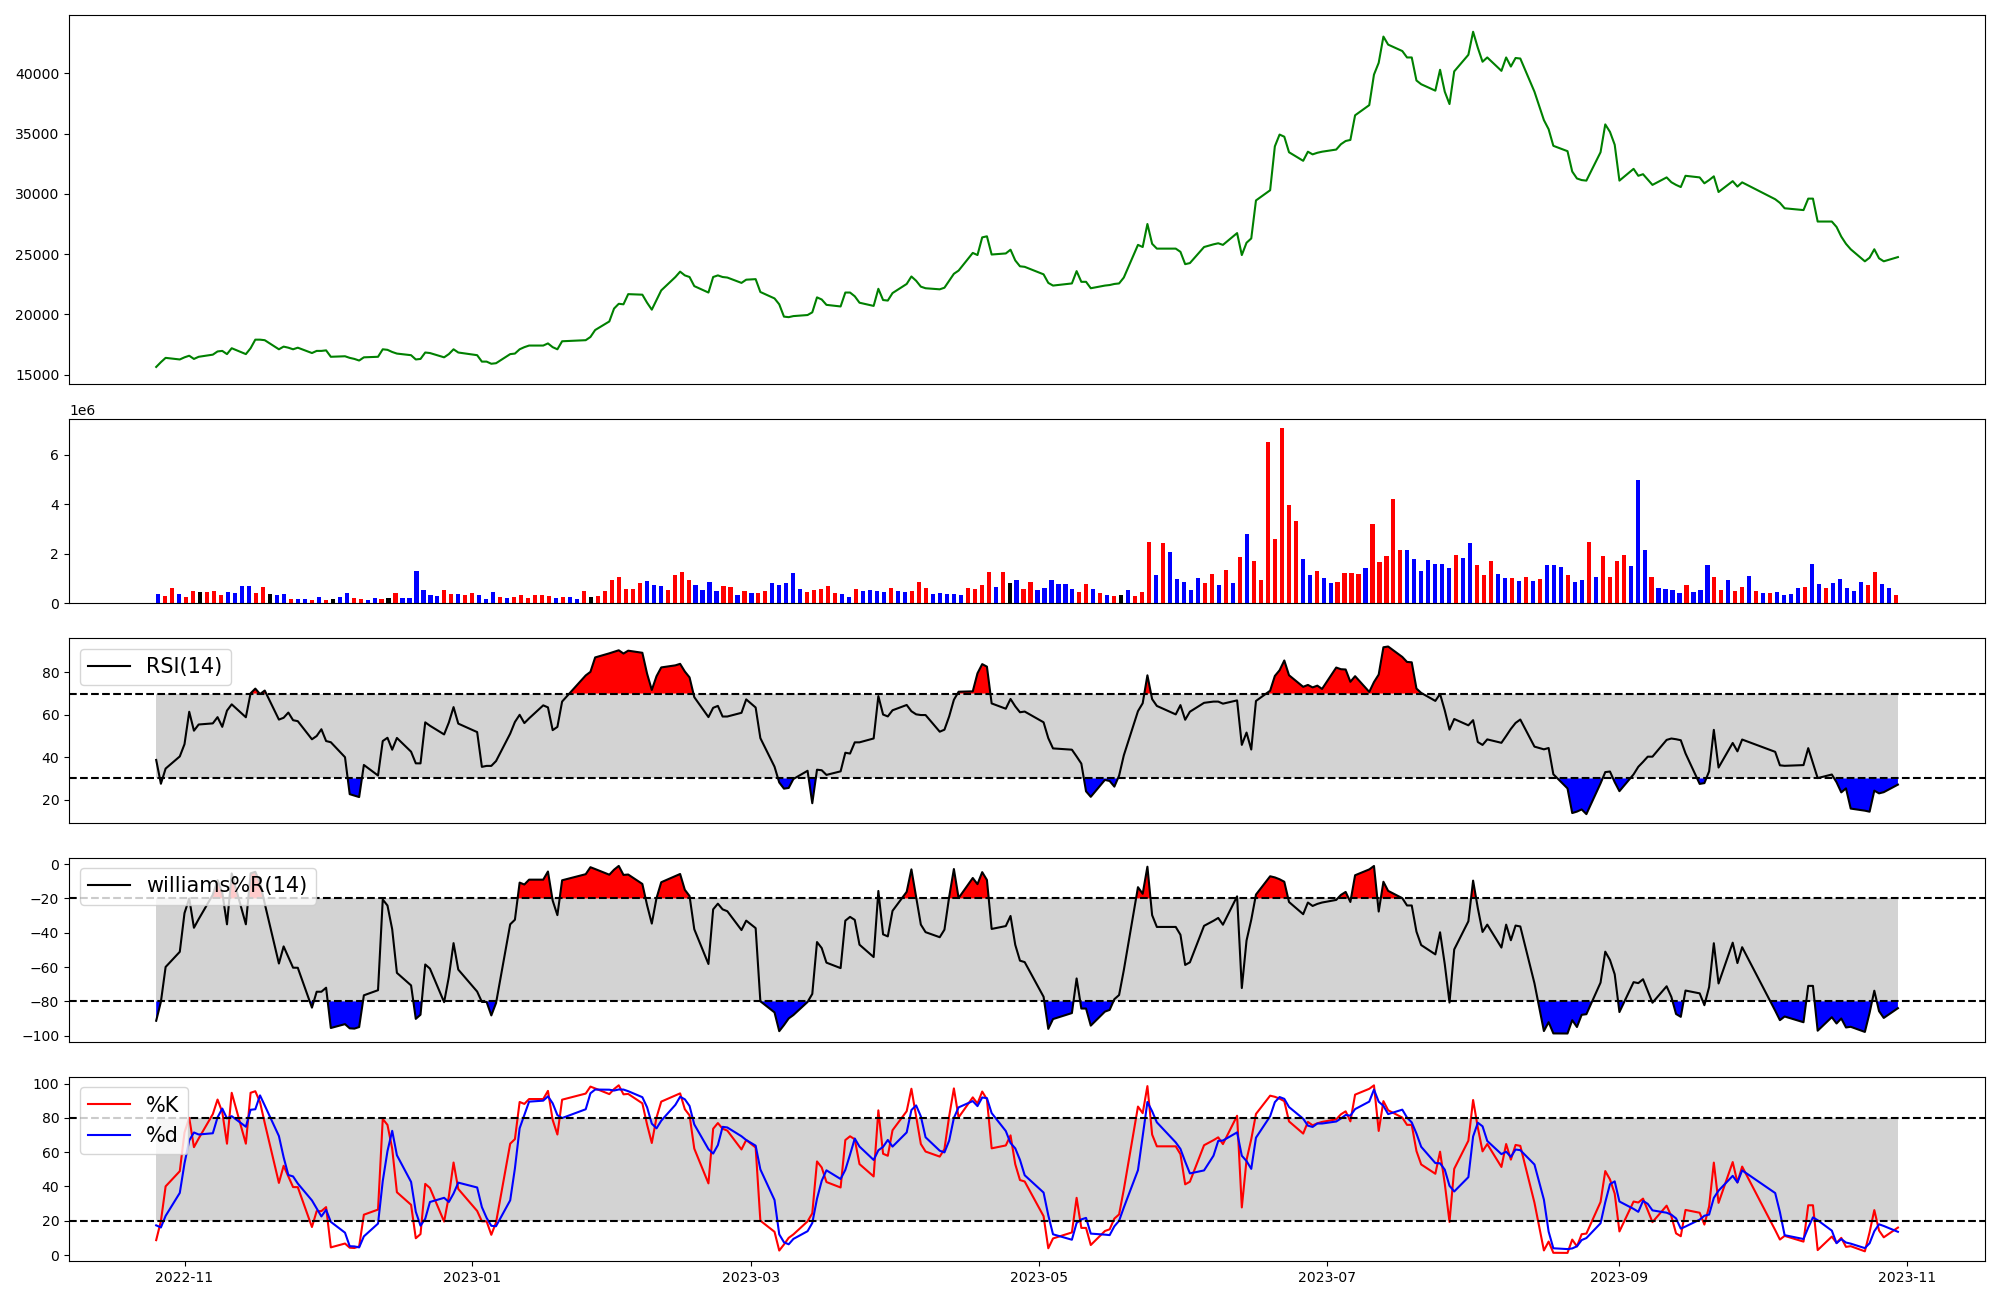Screen dimensions: 2000x1300
Task: Click the red %K legend line sample
Action: pyautogui.click(x=110, y=1105)
